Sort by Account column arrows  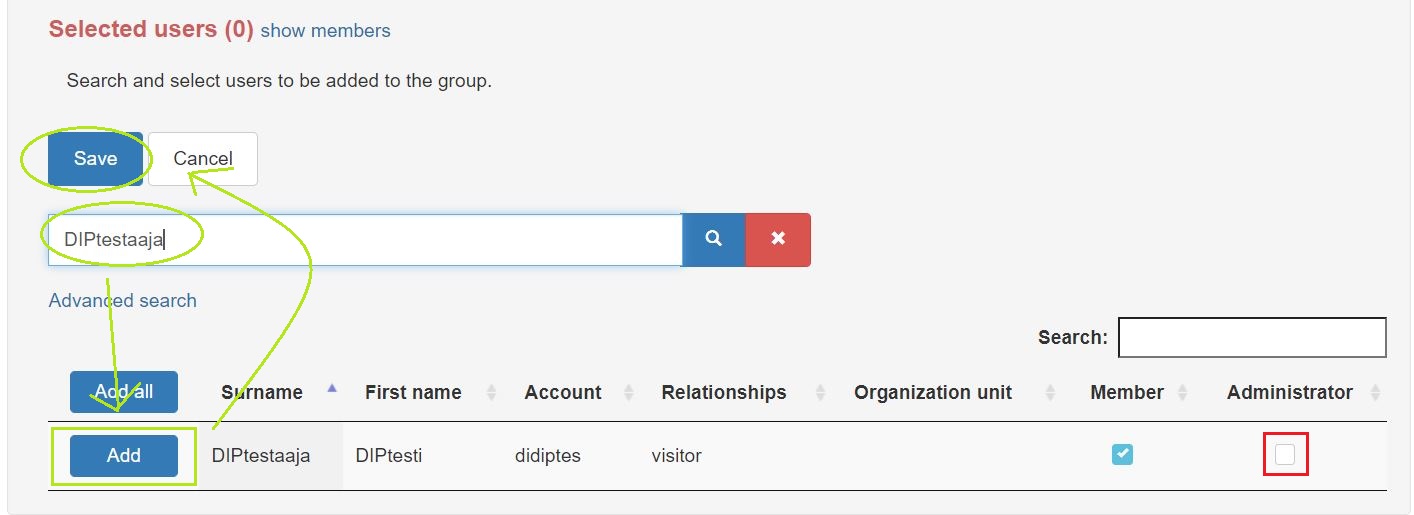[x=628, y=393]
